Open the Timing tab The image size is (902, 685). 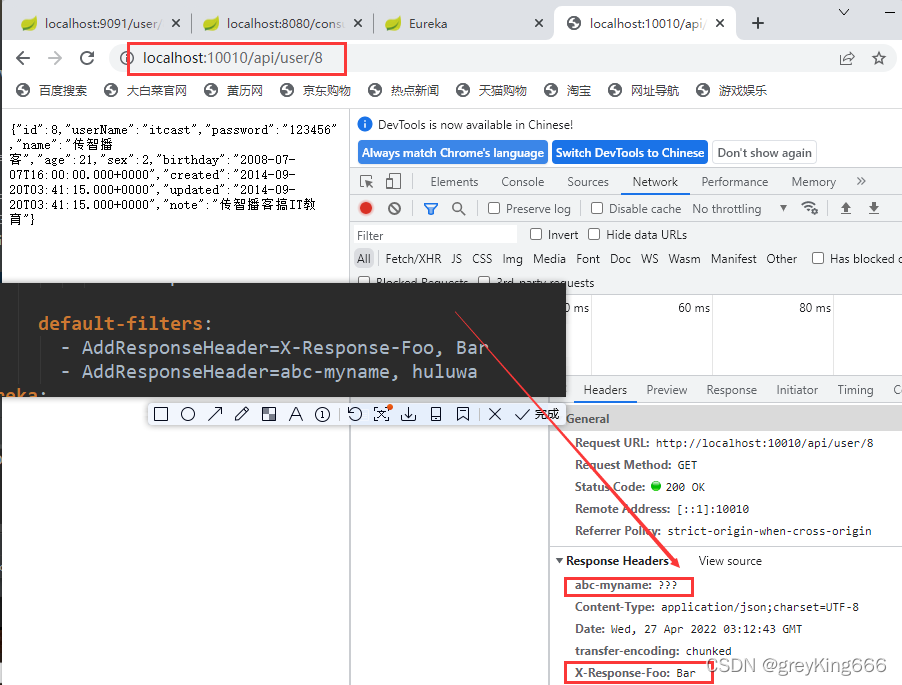[x=855, y=390]
